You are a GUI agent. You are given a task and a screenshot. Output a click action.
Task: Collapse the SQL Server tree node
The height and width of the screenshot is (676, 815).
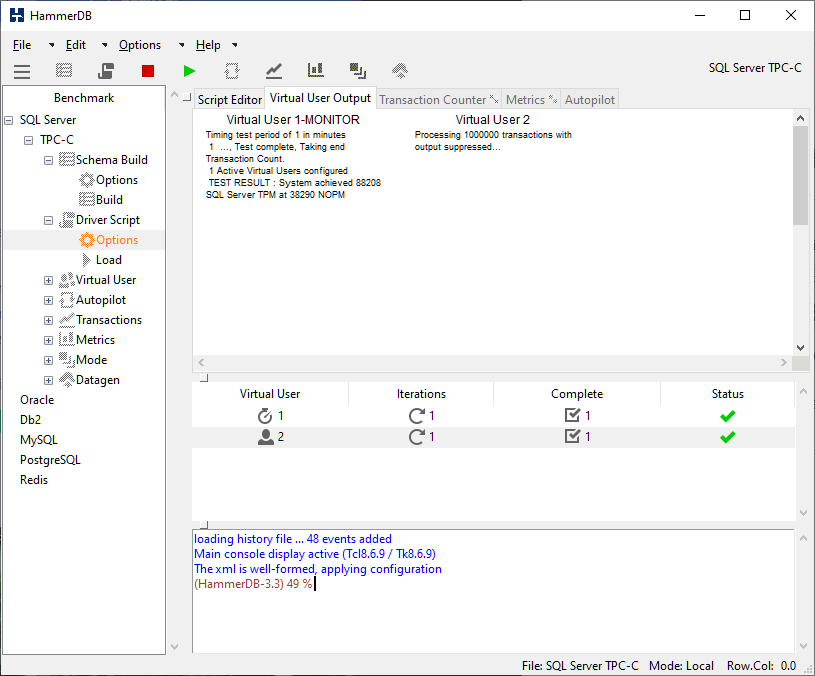[x=9, y=121]
